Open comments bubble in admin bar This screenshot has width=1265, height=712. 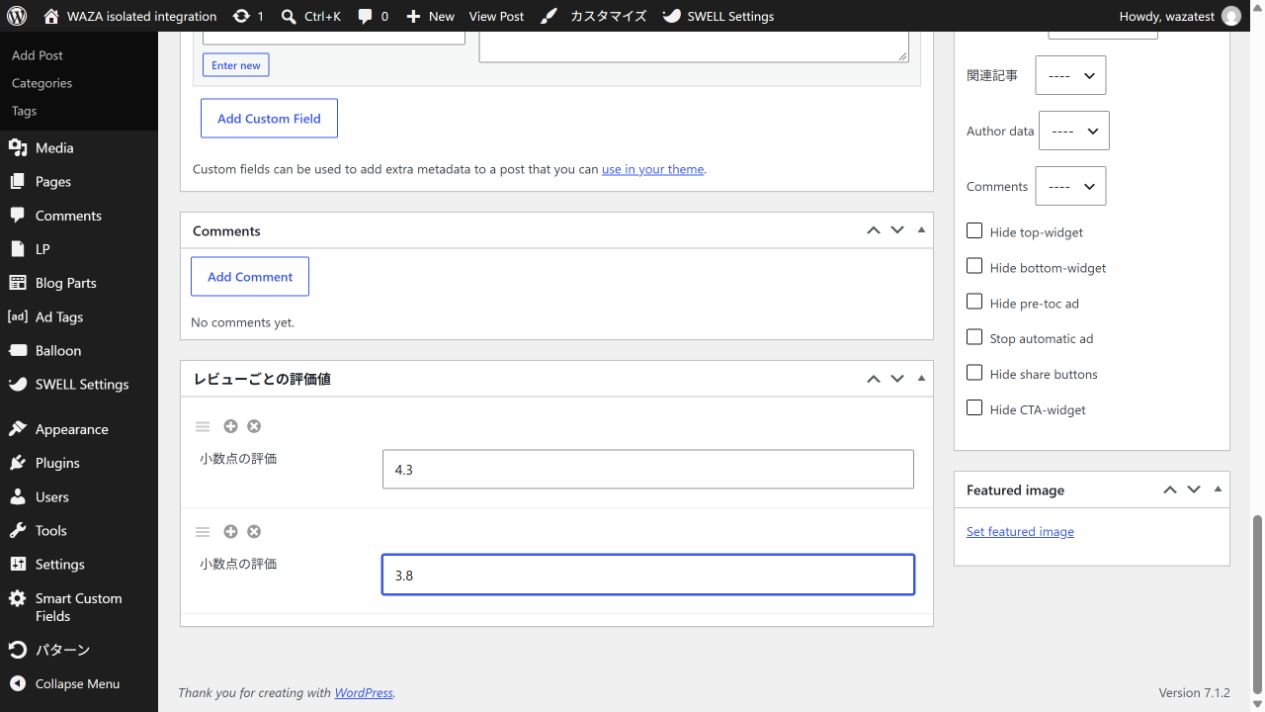pyautogui.click(x=365, y=16)
